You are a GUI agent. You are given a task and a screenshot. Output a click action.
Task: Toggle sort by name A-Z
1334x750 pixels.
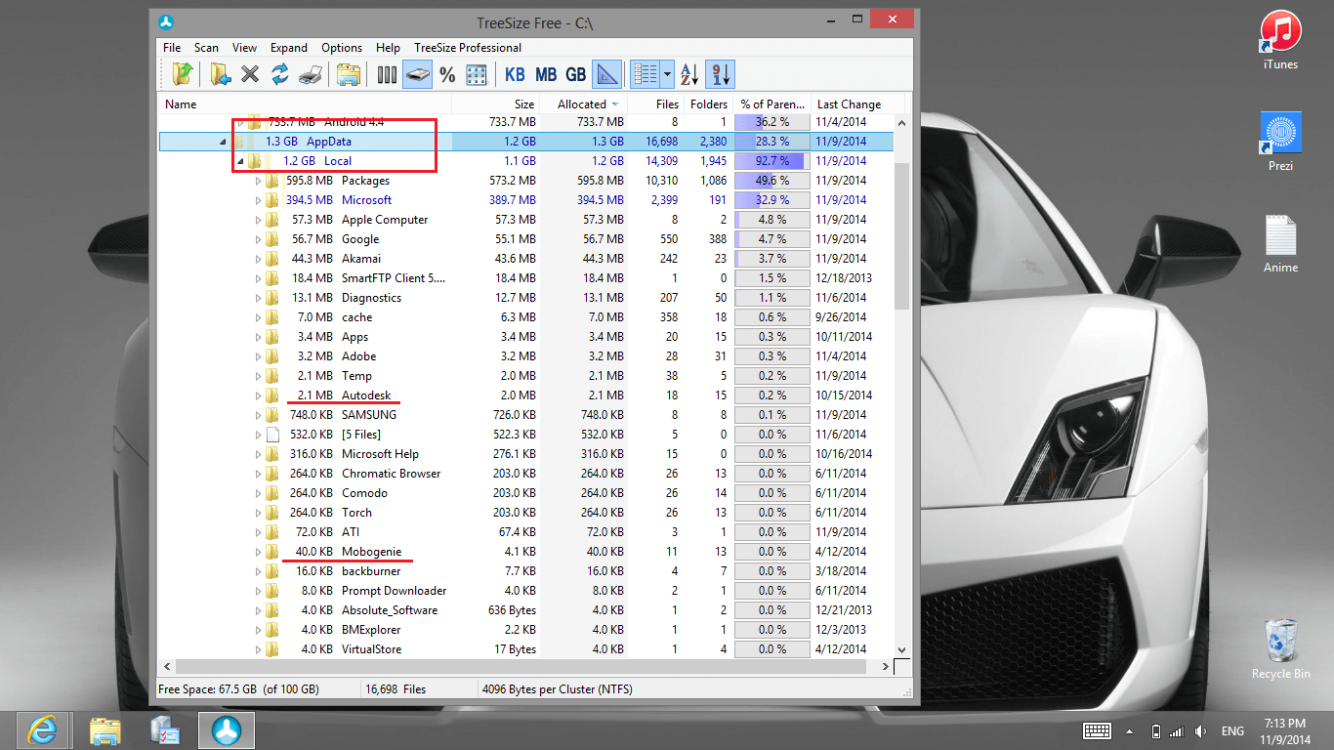pos(689,74)
